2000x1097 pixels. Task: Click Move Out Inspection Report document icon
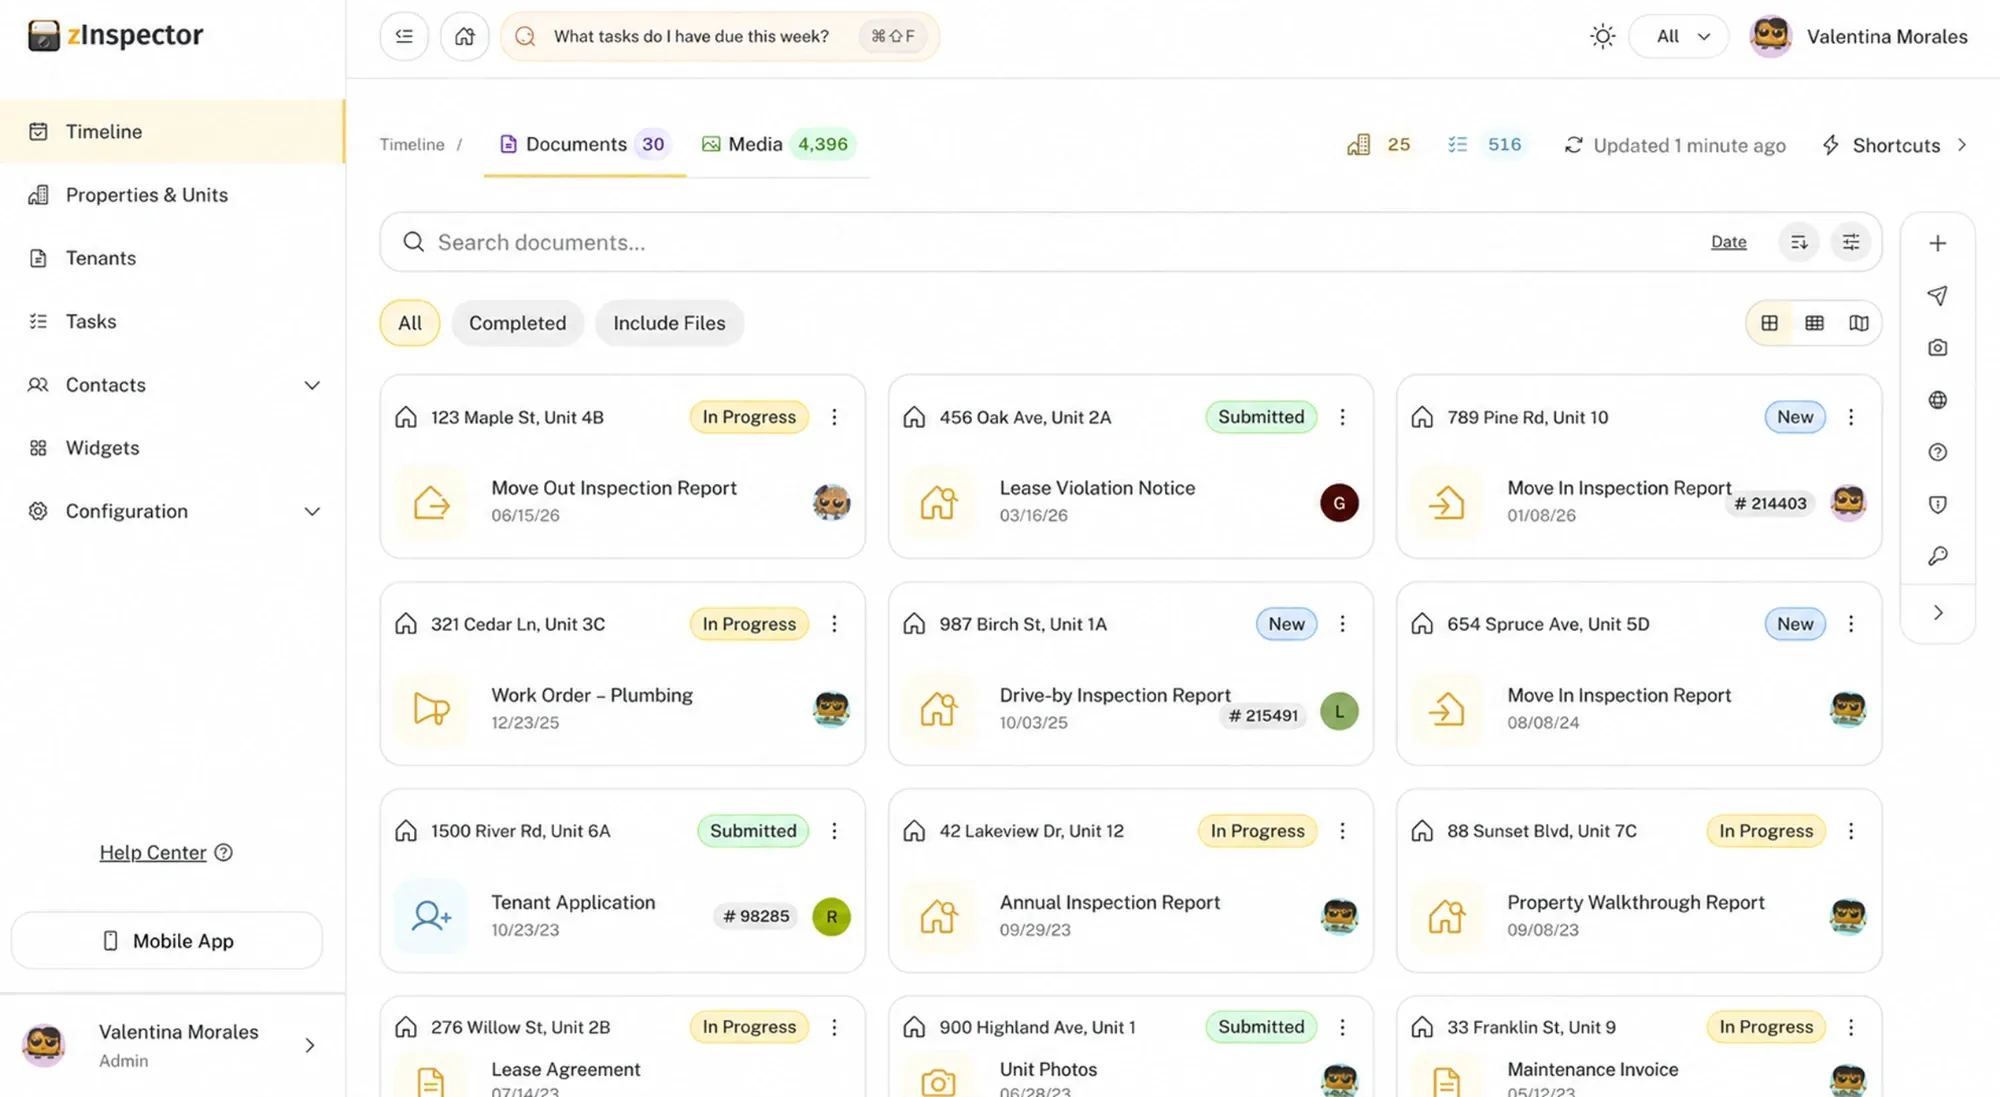tap(431, 502)
